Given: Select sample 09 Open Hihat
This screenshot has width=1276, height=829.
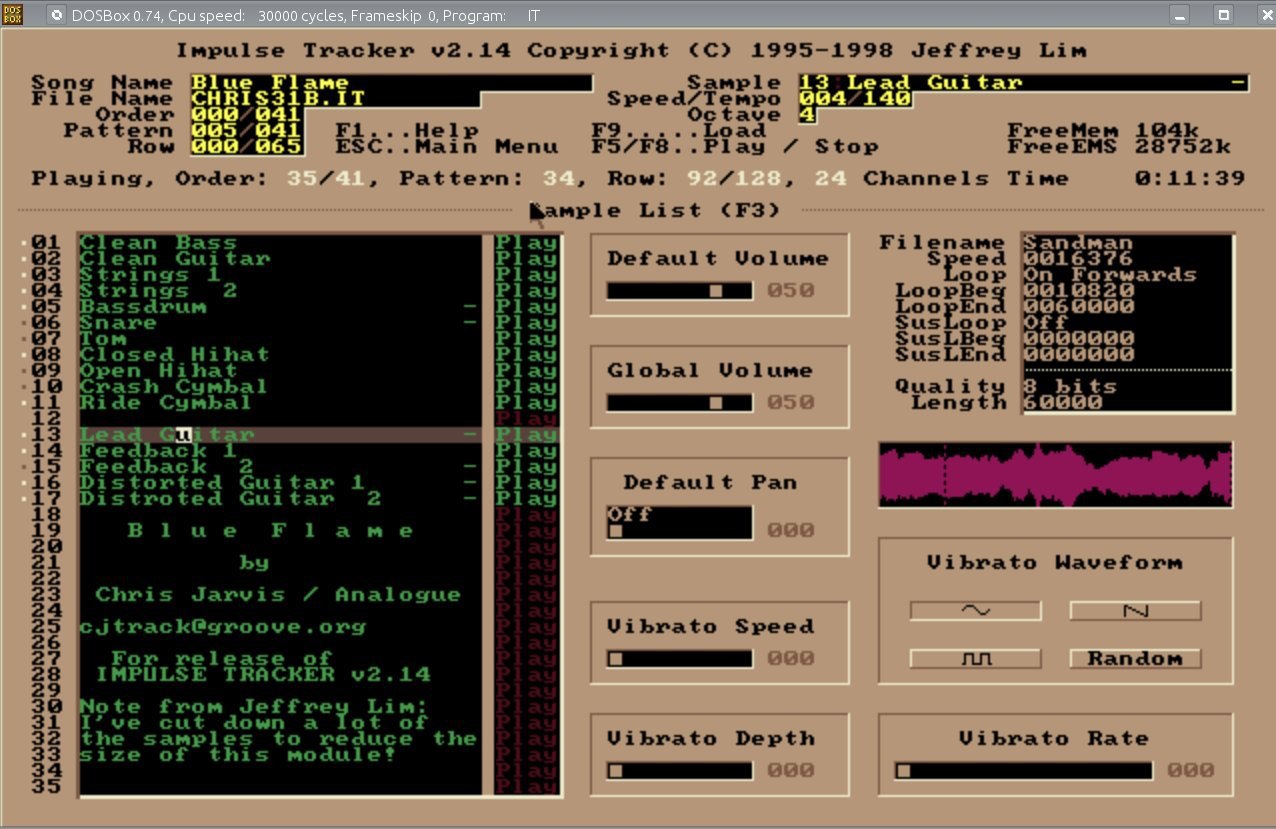Looking at the screenshot, I should coord(279,371).
